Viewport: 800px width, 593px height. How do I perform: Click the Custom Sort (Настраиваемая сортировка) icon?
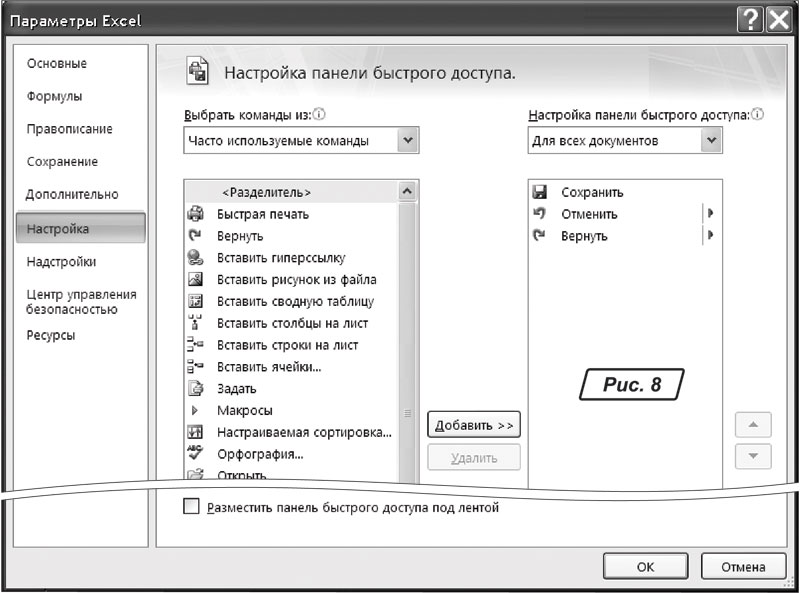click(x=196, y=432)
